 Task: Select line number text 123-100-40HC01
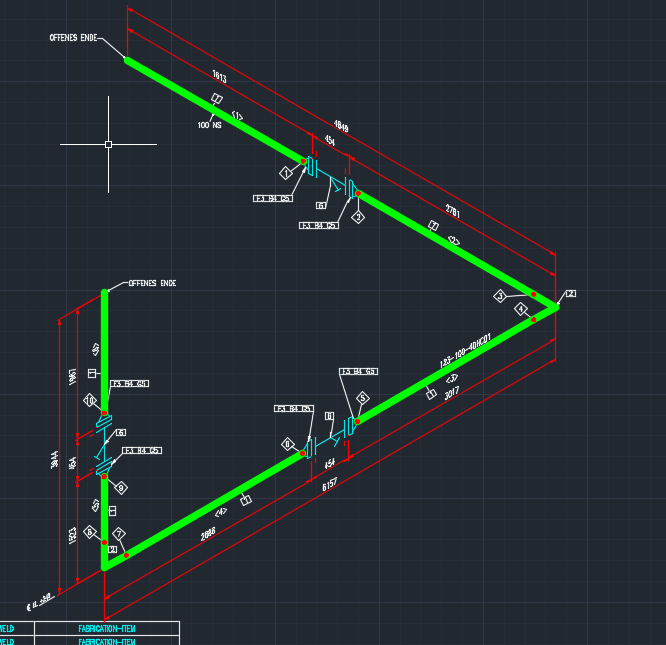pyautogui.click(x=465, y=350)
